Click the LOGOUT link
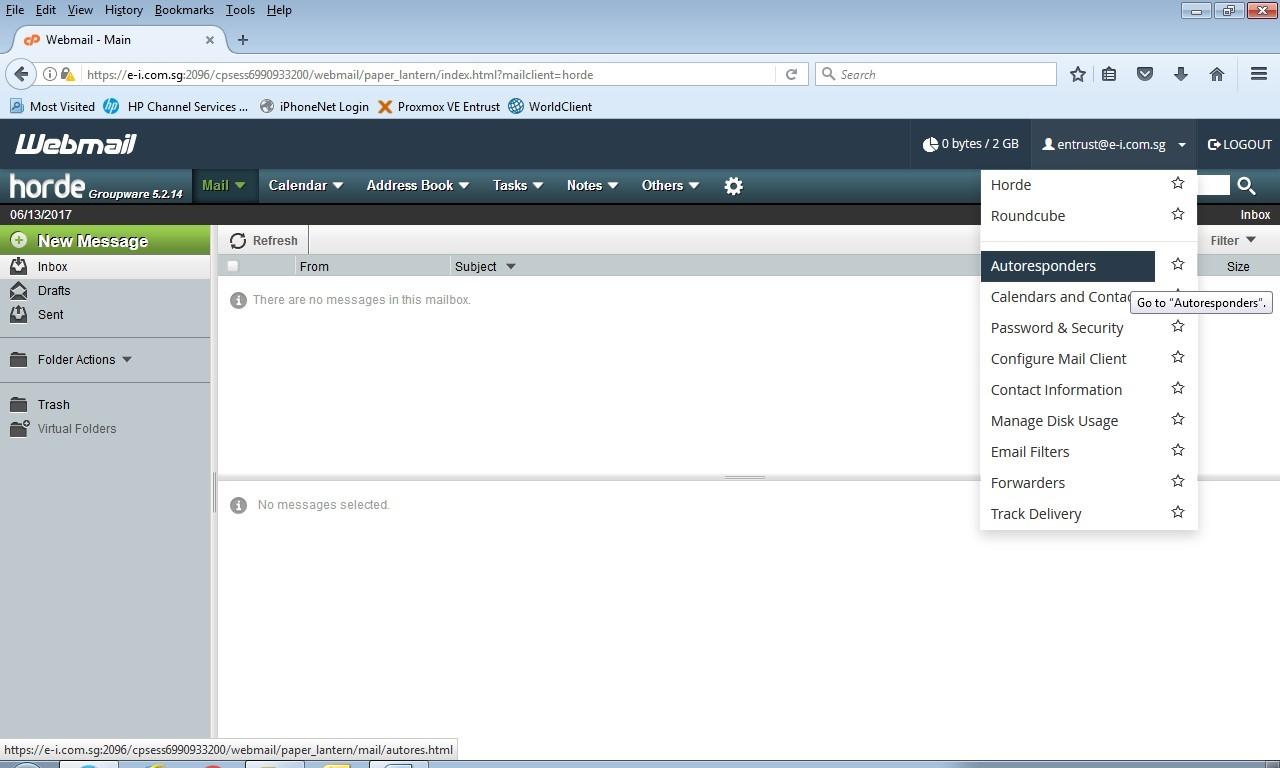Viewport: 1280px width, 768px height. point(1240,144)
